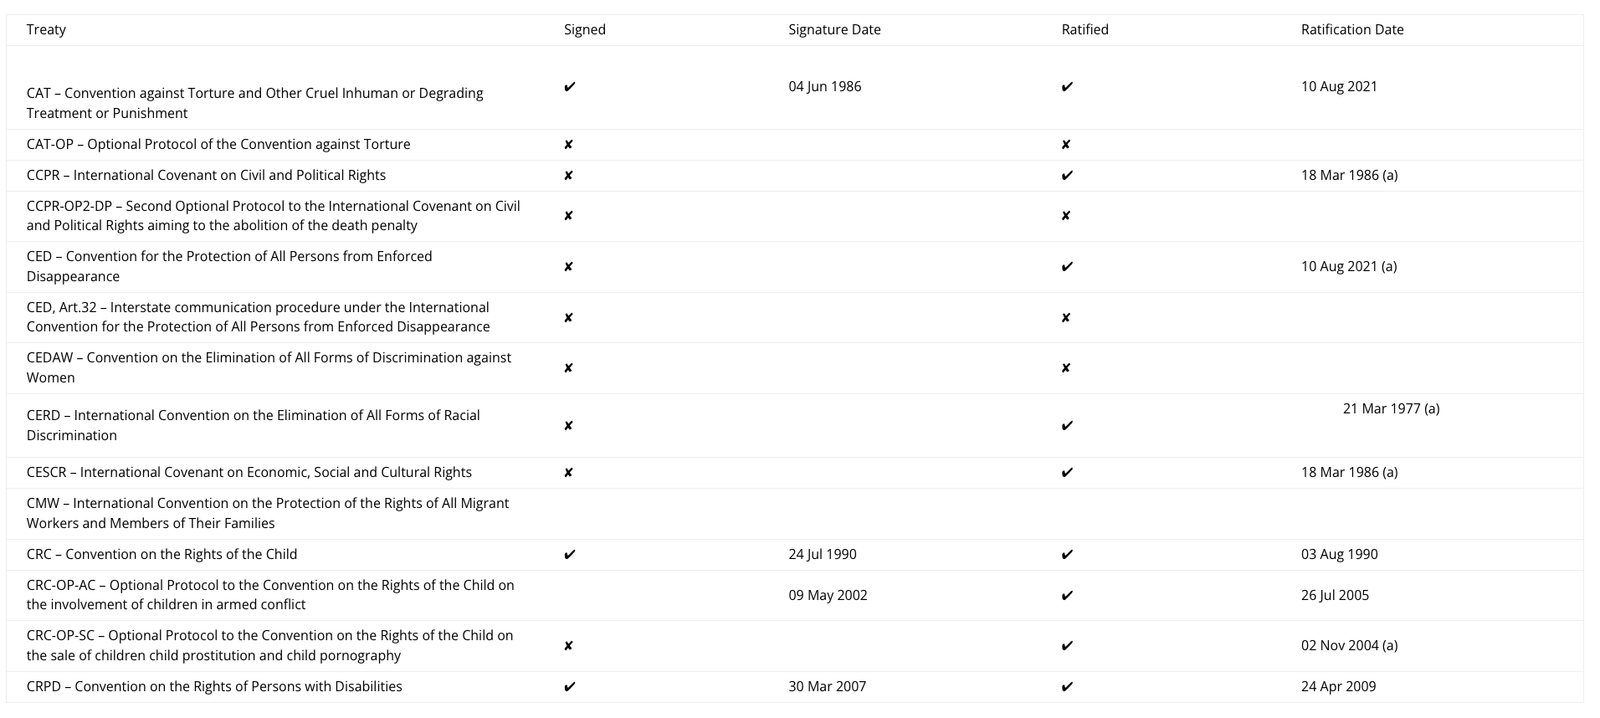This screenshot has height=718, width=1600.
Task: Click the Signed checkmark for CRPD row
Action: 569,687
